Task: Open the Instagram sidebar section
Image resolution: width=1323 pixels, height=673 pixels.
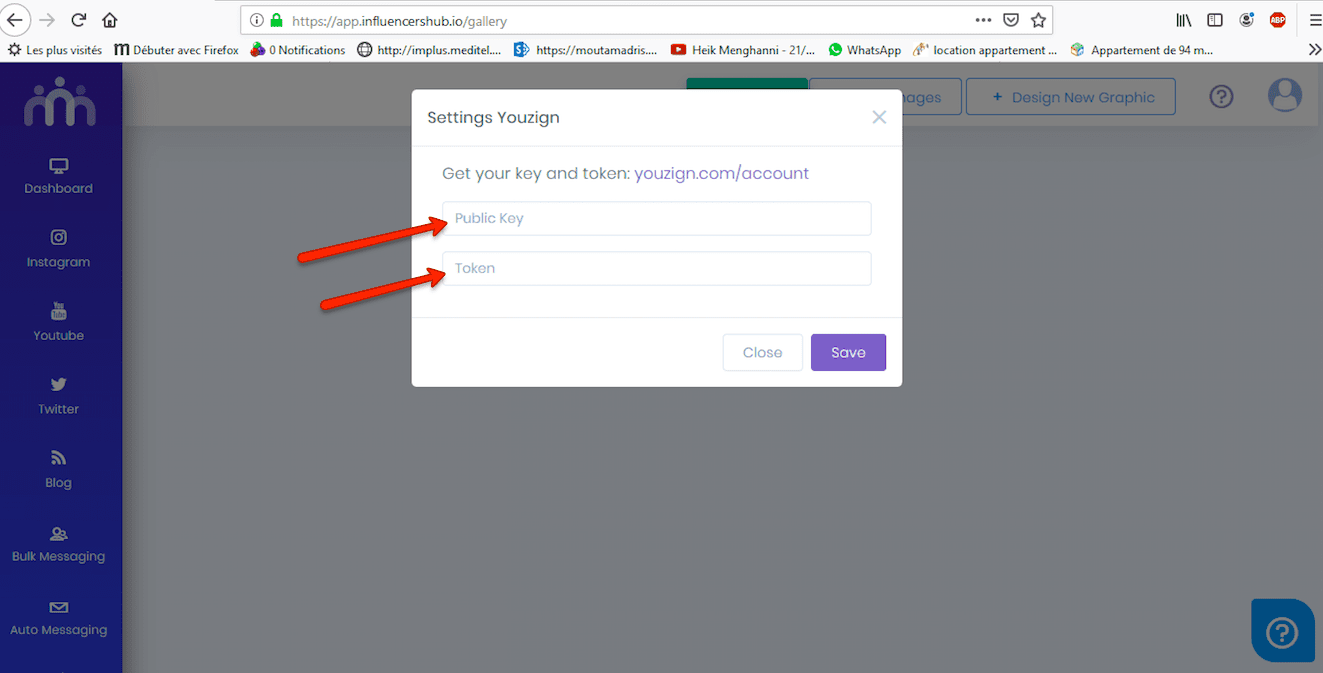Action: [58, 249]
